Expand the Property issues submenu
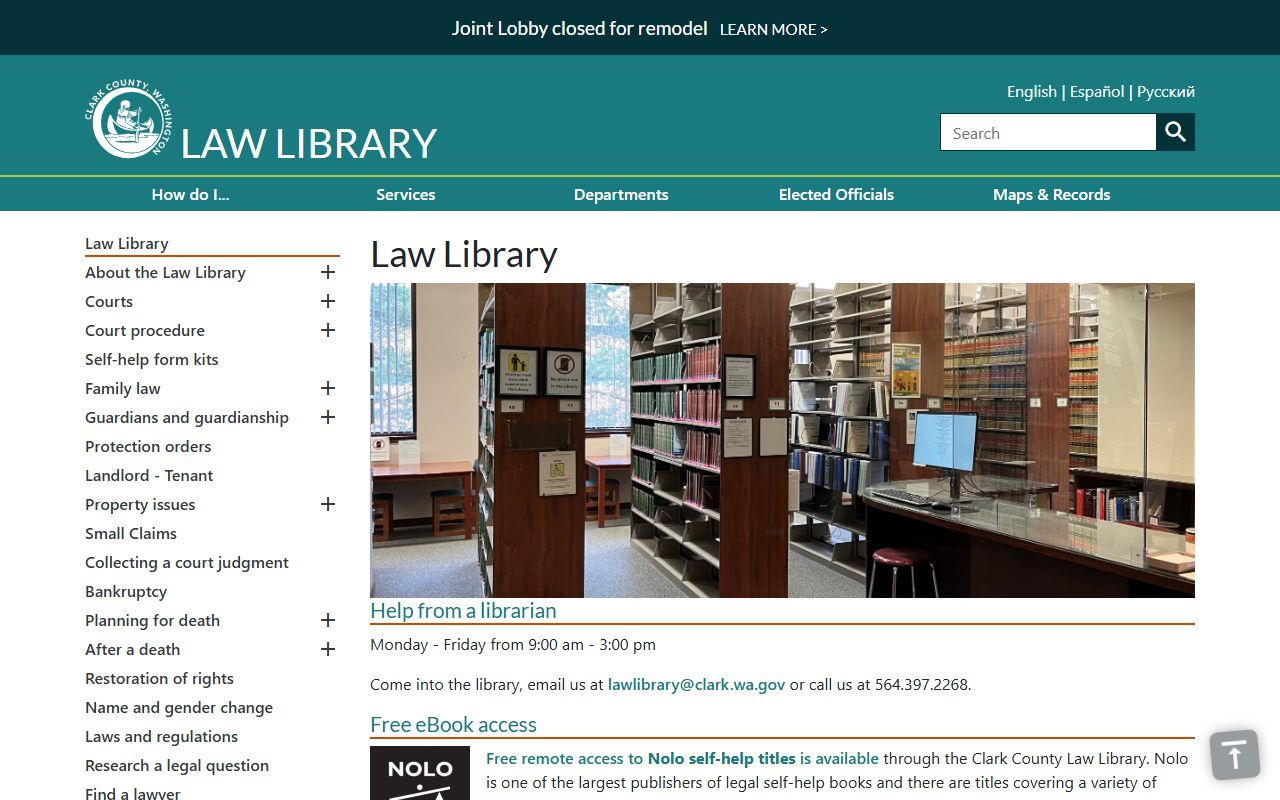This screenshot has width=1280, height=800. click(x=327, y=504)
